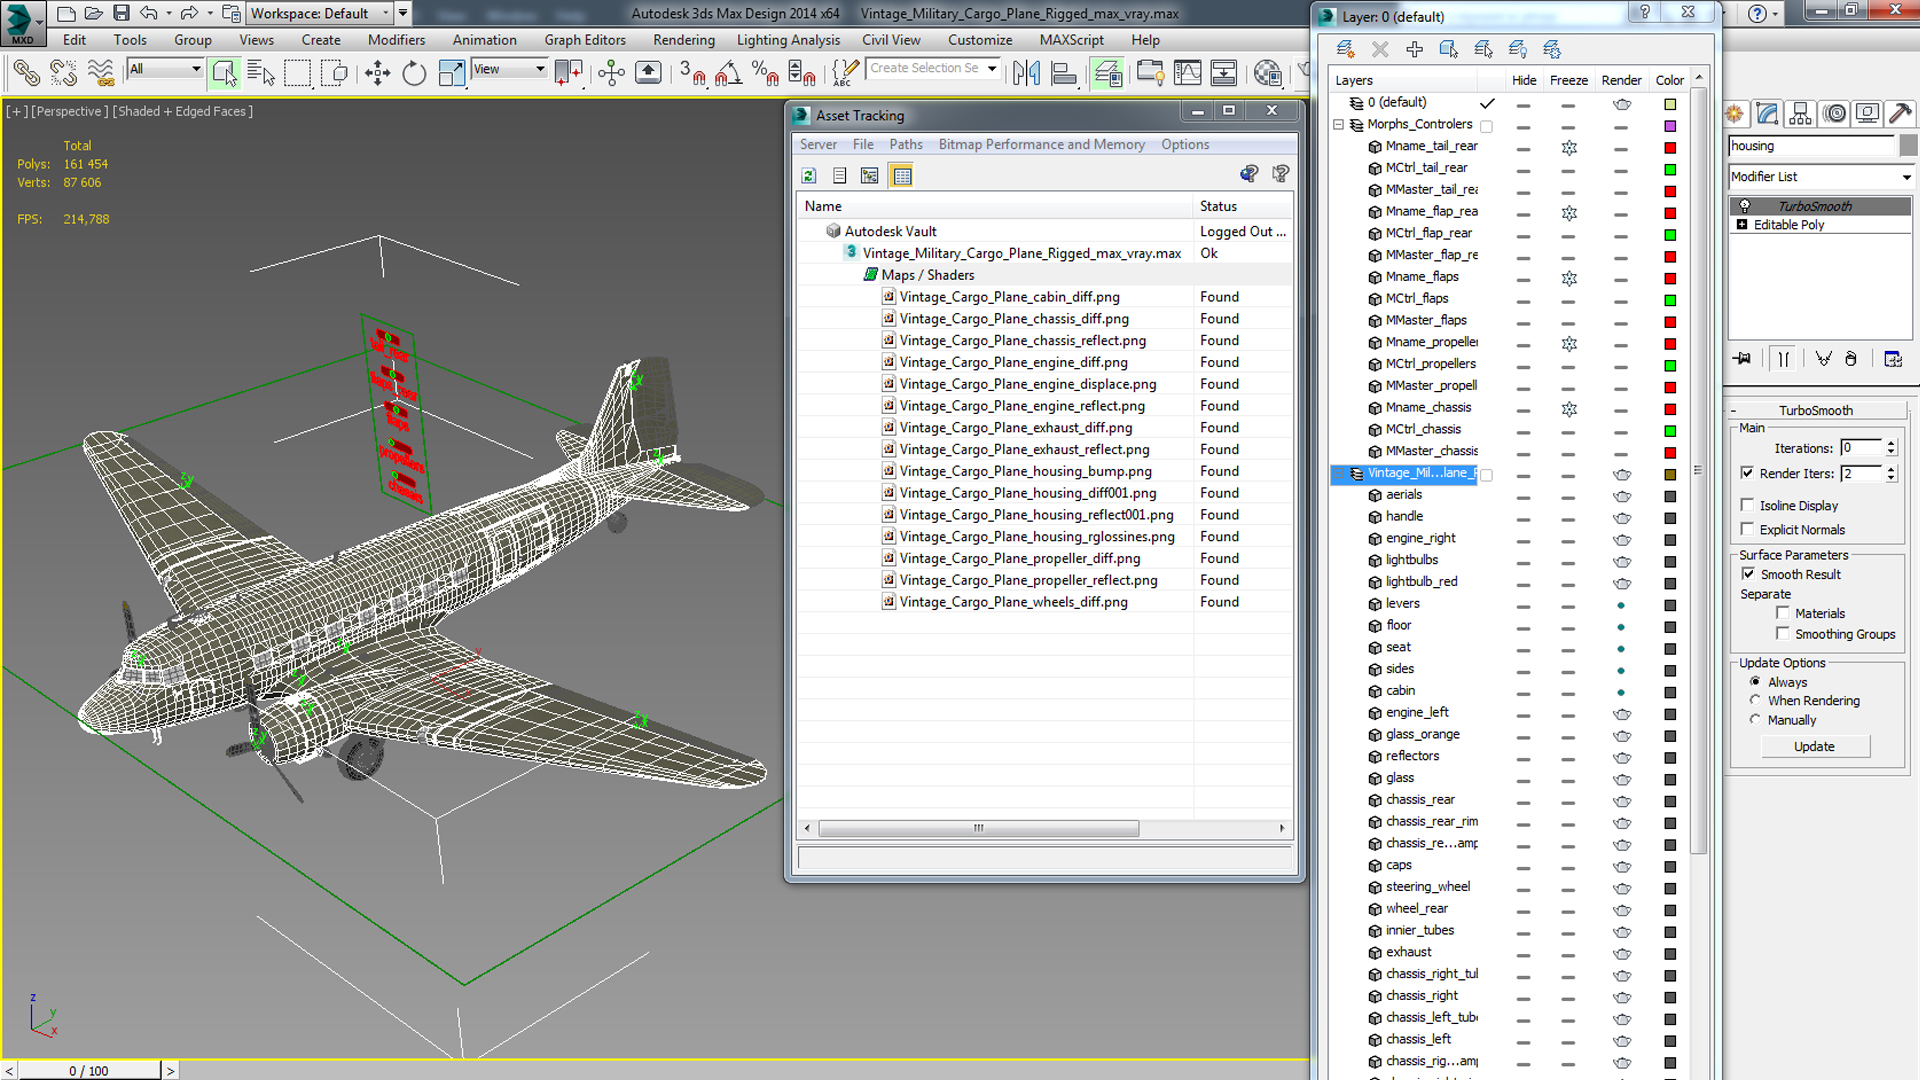
Task: Toggle the Percent Snap button
Action: pos(765,73)
